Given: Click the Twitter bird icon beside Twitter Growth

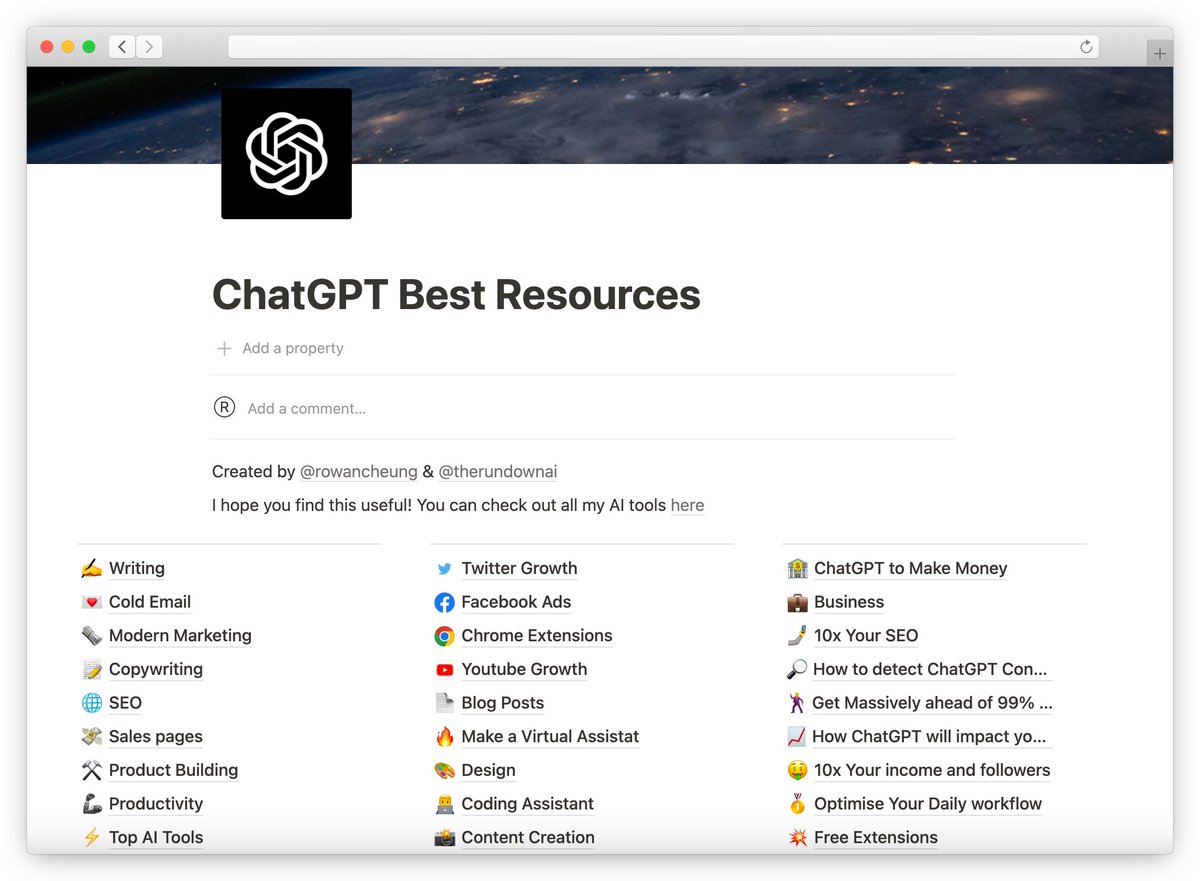Looking at the screenshot, I should click(x=443, y=568).
